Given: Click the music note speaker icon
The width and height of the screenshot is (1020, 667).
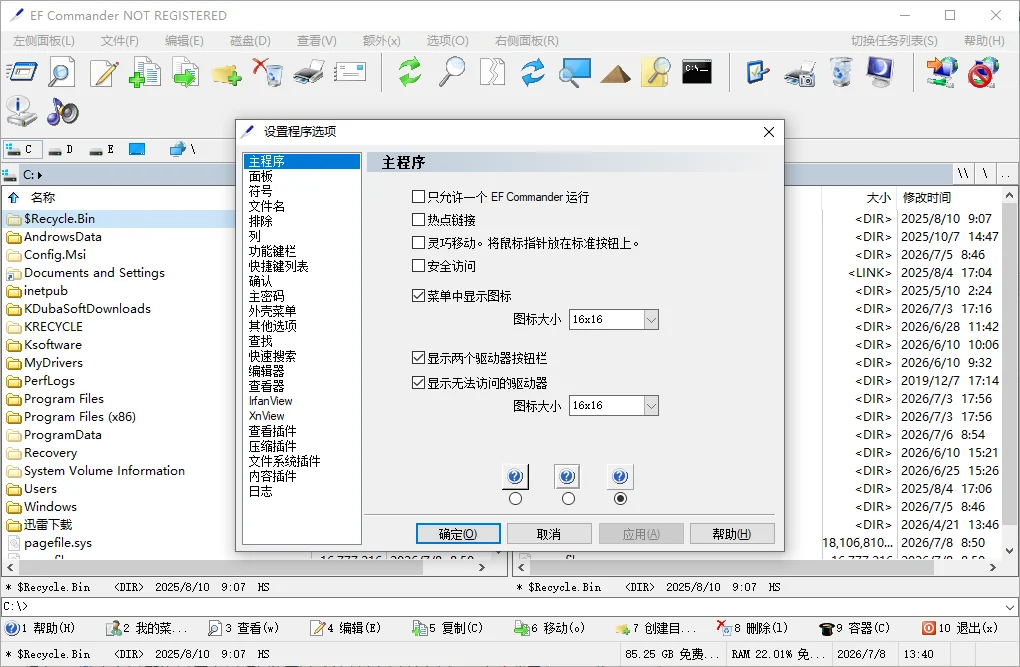Looking at the screenshot, I should (x=62, y=112).
